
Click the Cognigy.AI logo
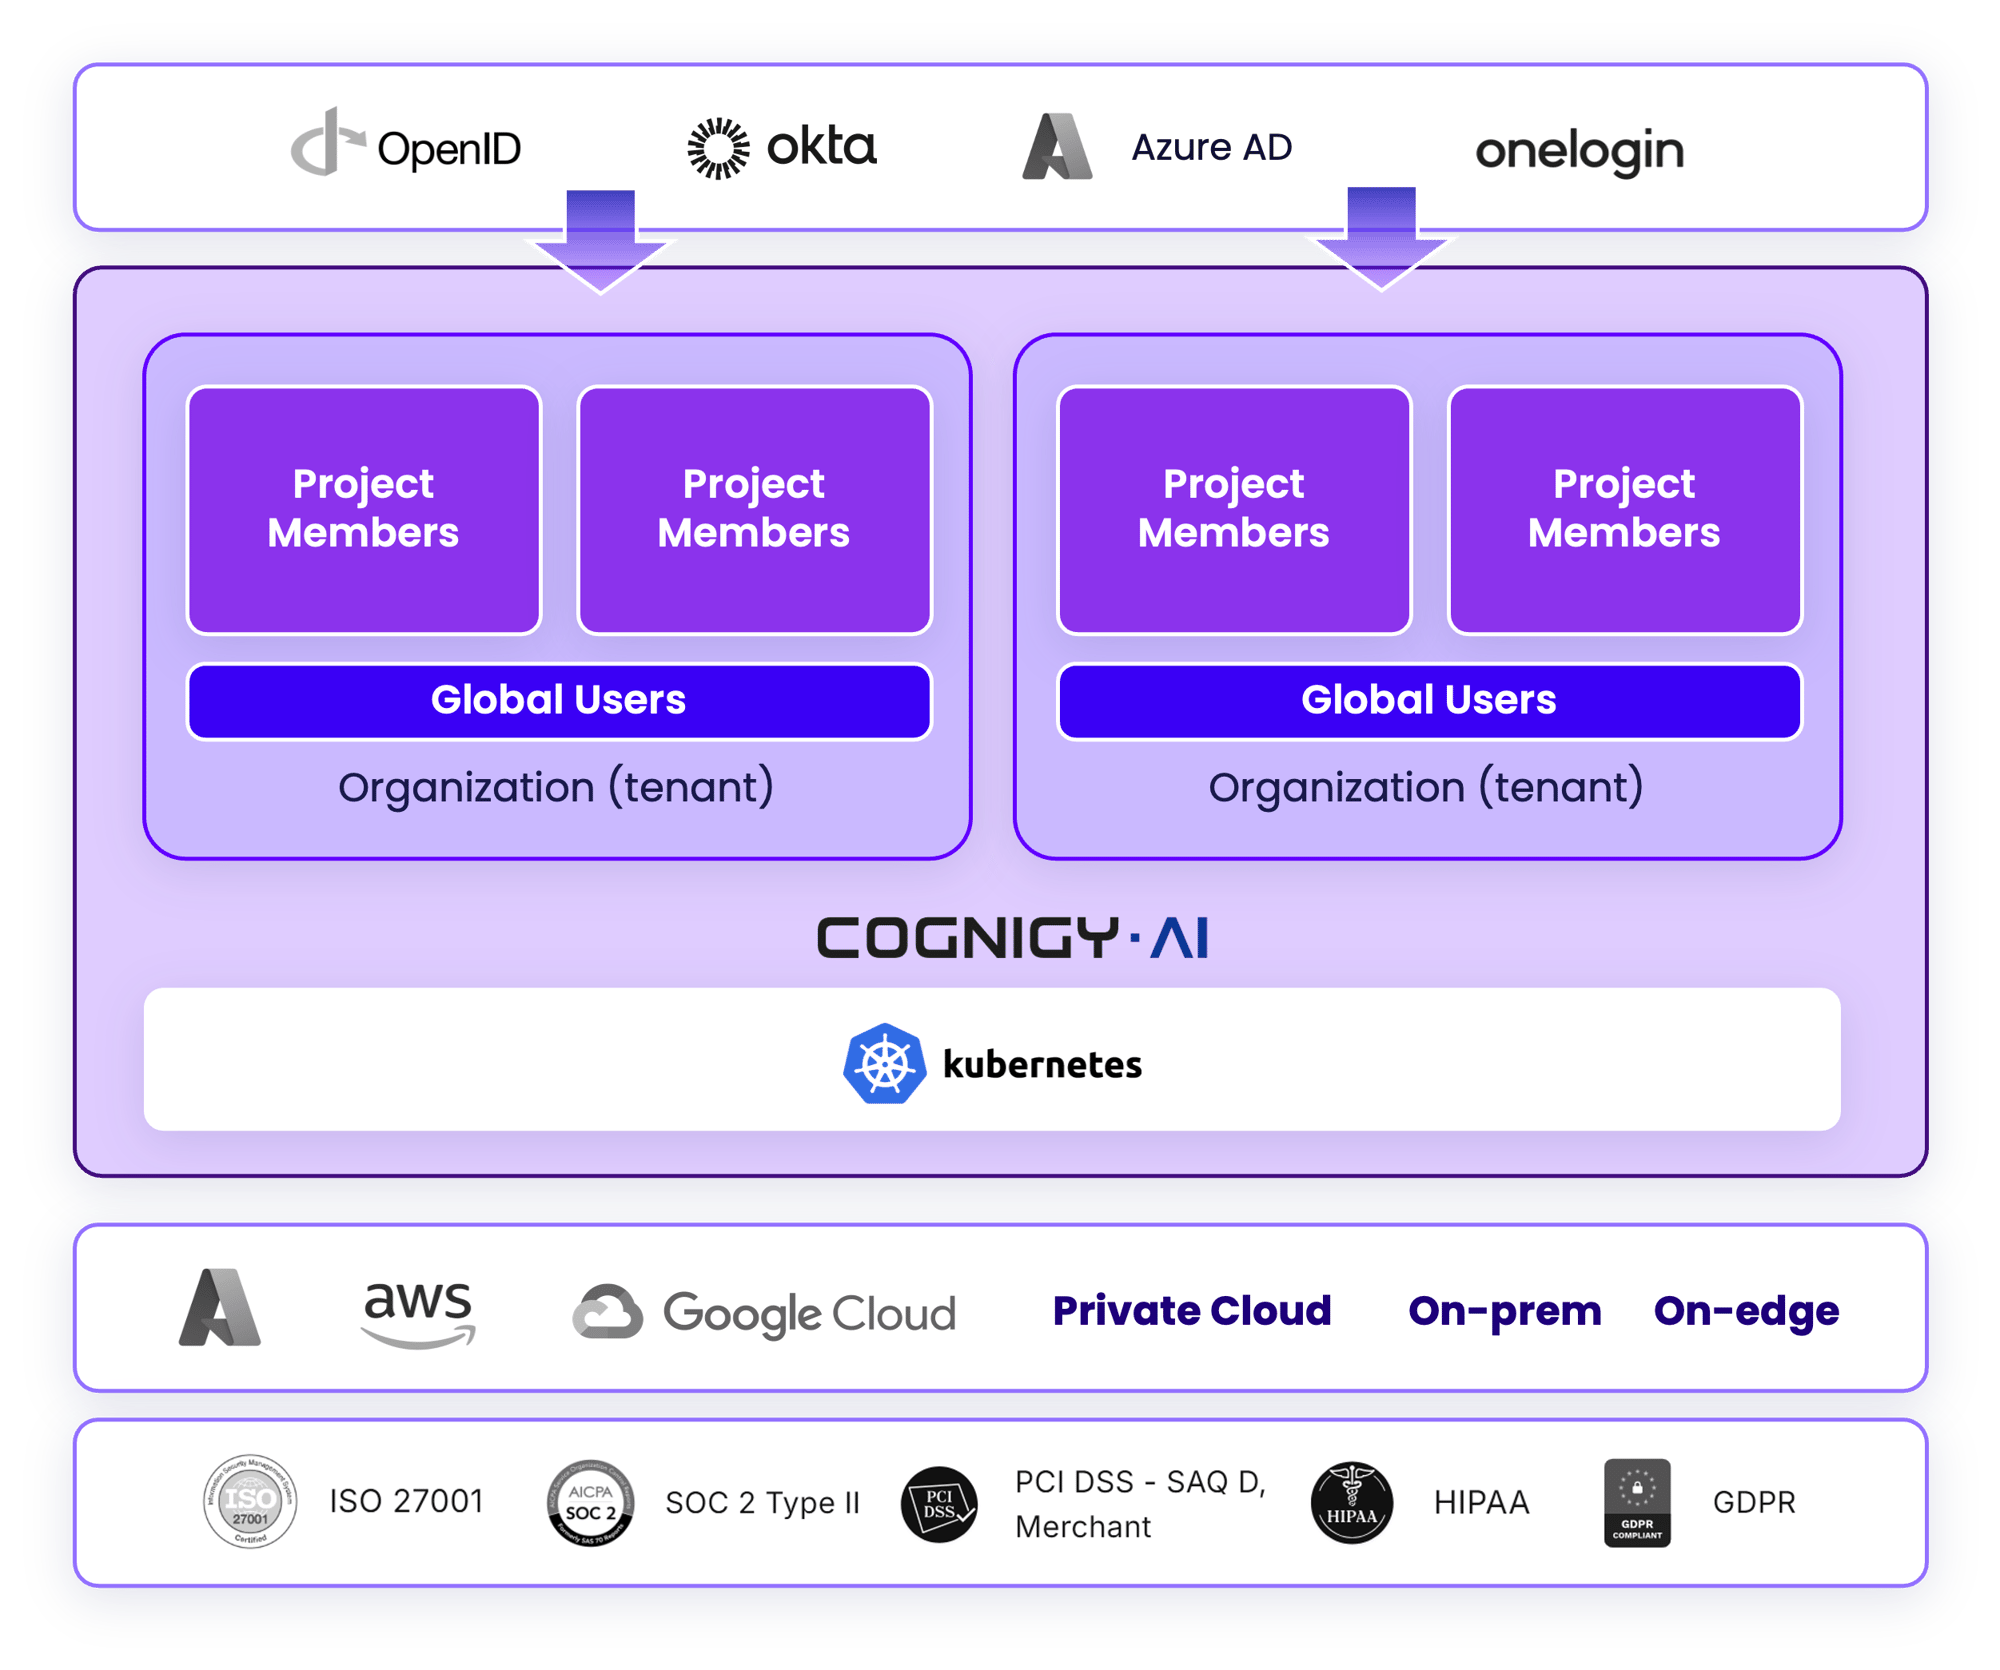click(x=1012, y=937)
